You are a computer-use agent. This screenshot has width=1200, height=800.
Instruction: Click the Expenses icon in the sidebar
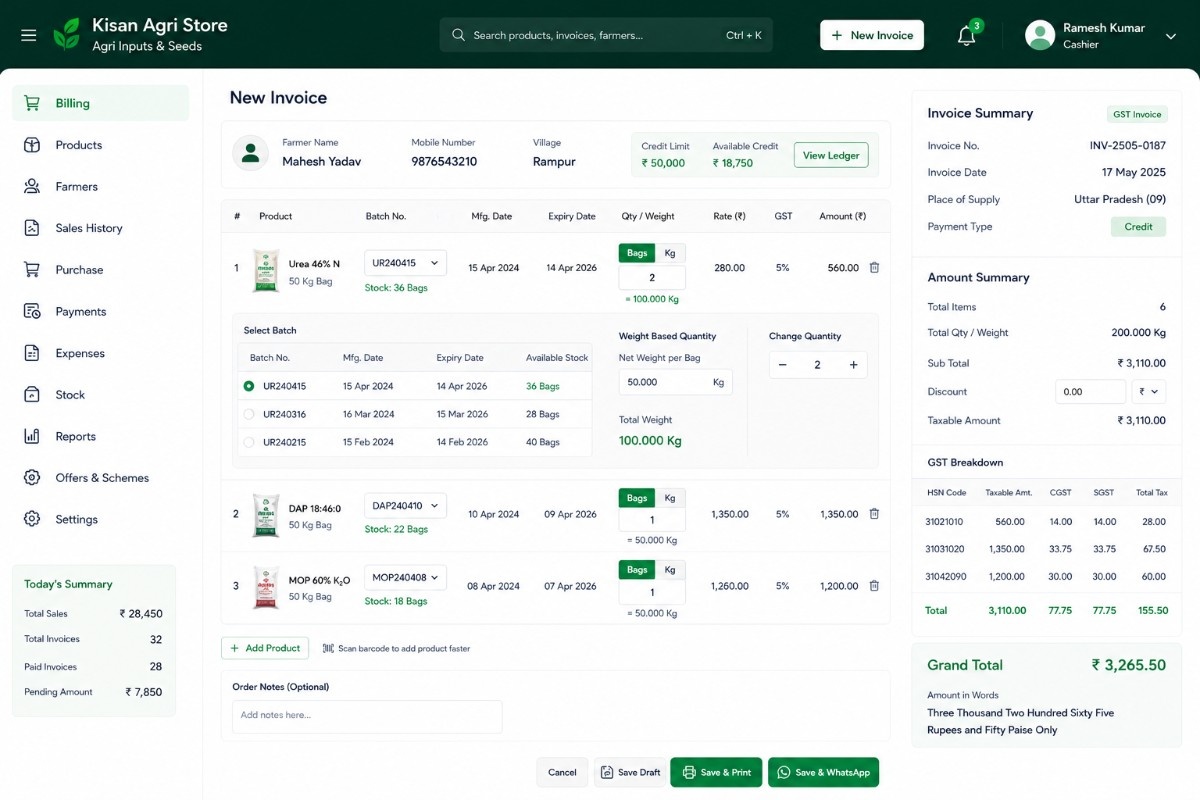pyautogui.click(x=32, y=353)
